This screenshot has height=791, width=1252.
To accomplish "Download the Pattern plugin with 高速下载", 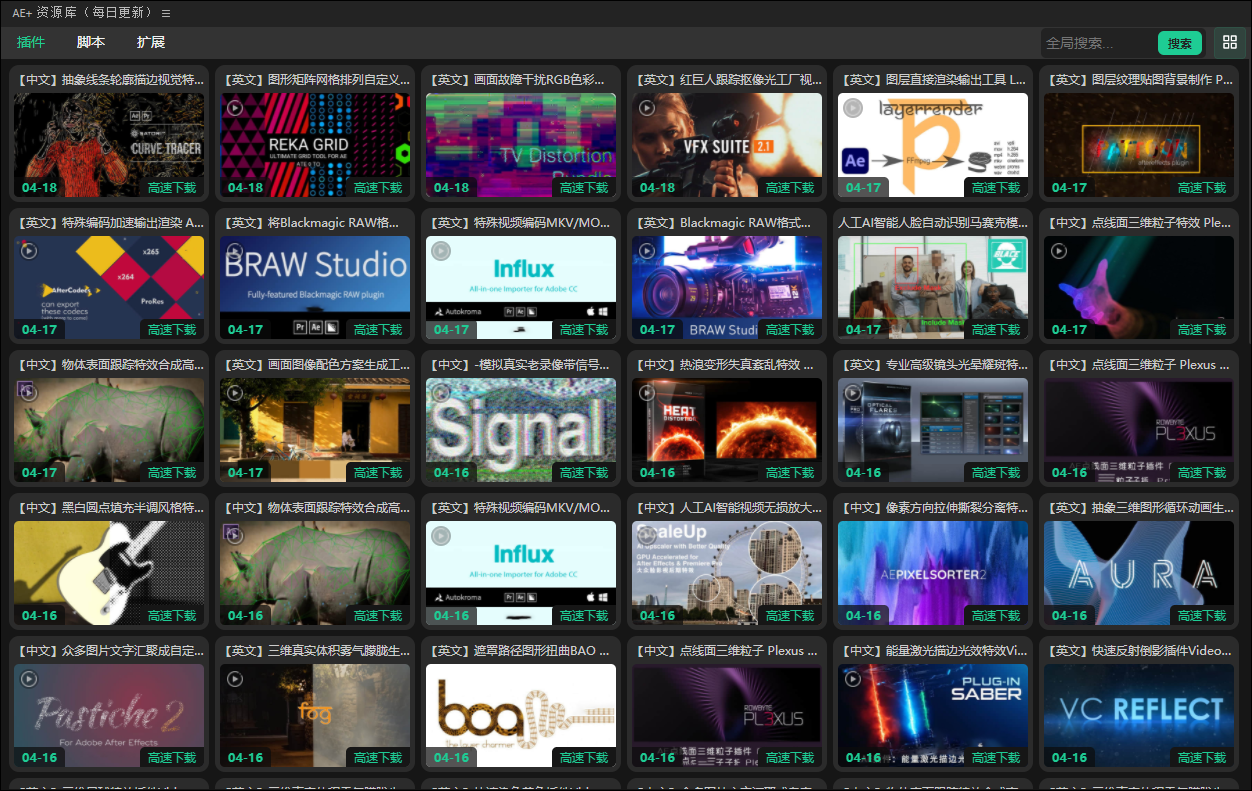I will click(x=1203, y=188).
